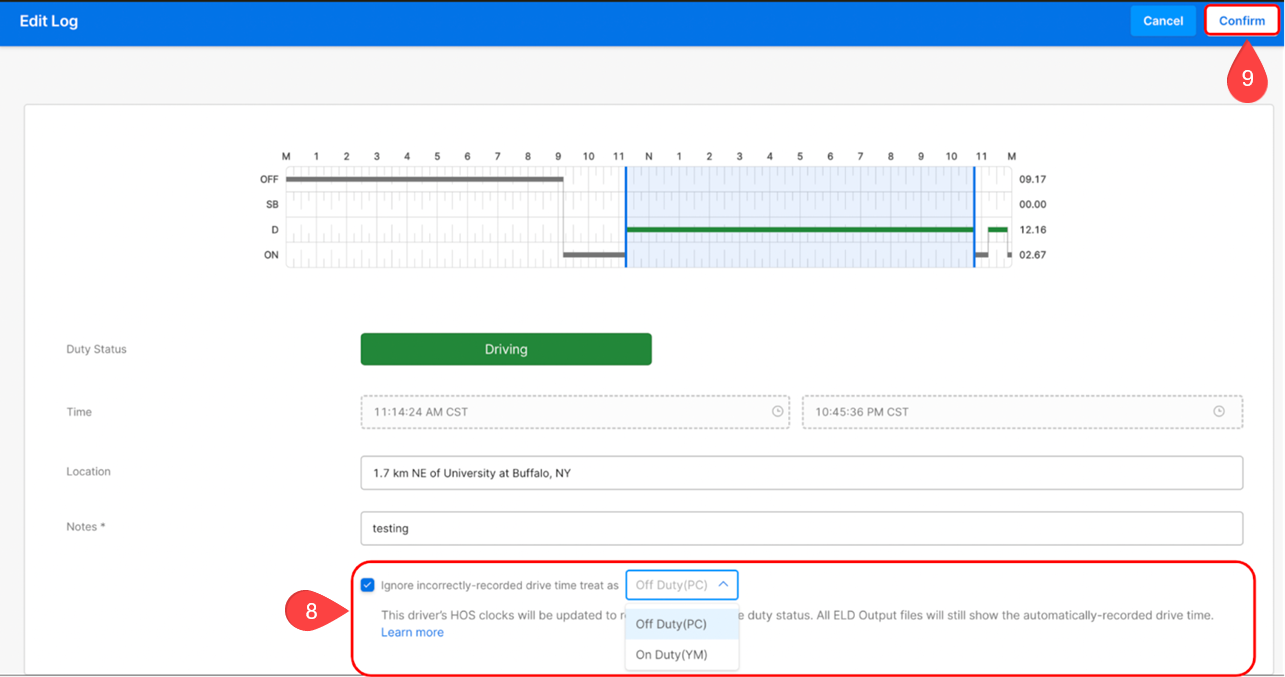Click the red step 8 callout marker
This screenshot has height=677, width=1285.
[312, 611]
